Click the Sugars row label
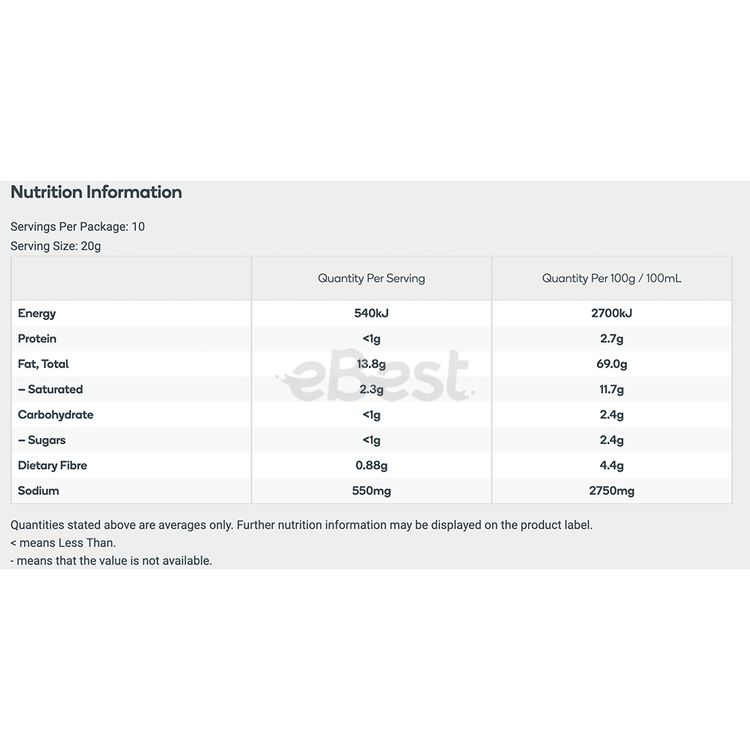 (x=42, y=440)
